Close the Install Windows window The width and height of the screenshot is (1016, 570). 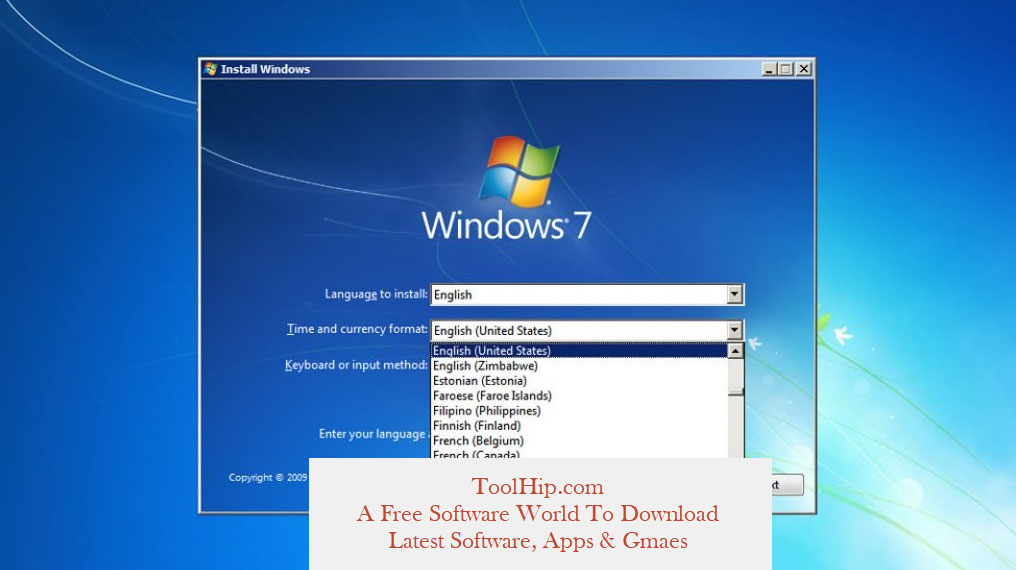803,69
